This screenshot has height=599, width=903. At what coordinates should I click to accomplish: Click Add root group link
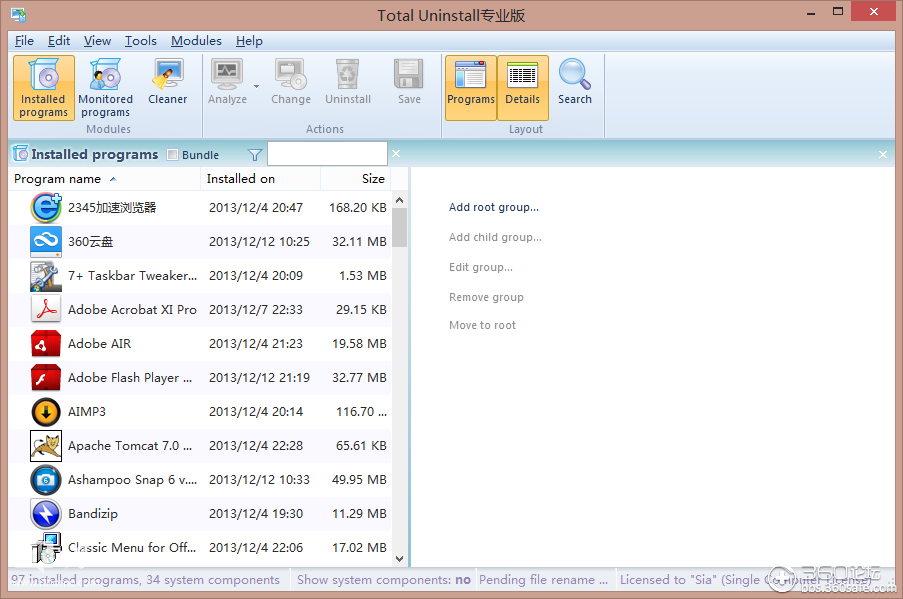(494, 207)
